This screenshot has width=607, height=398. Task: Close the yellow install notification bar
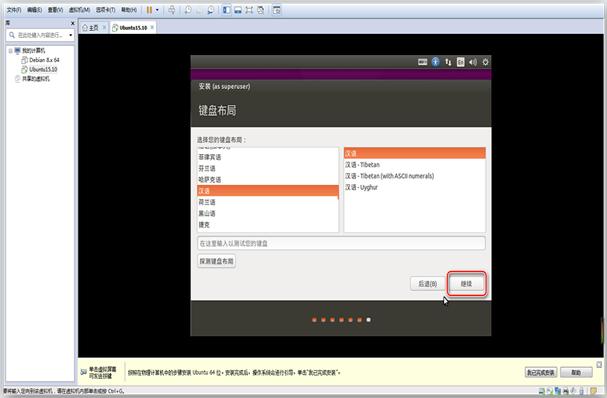(599, 365)
